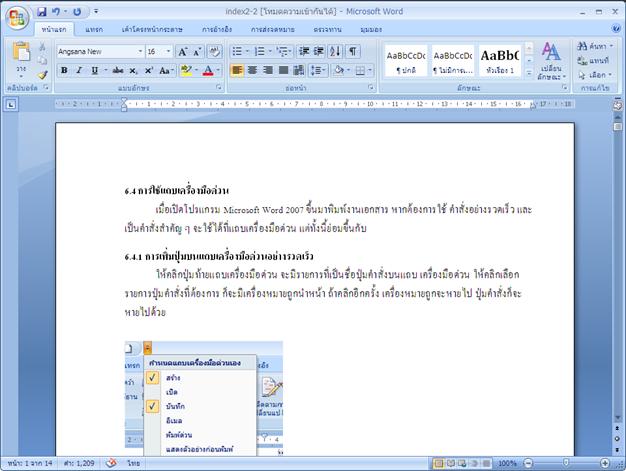Toggle Underline formatting
The image size is (626, 471).
tap(94, 70)
